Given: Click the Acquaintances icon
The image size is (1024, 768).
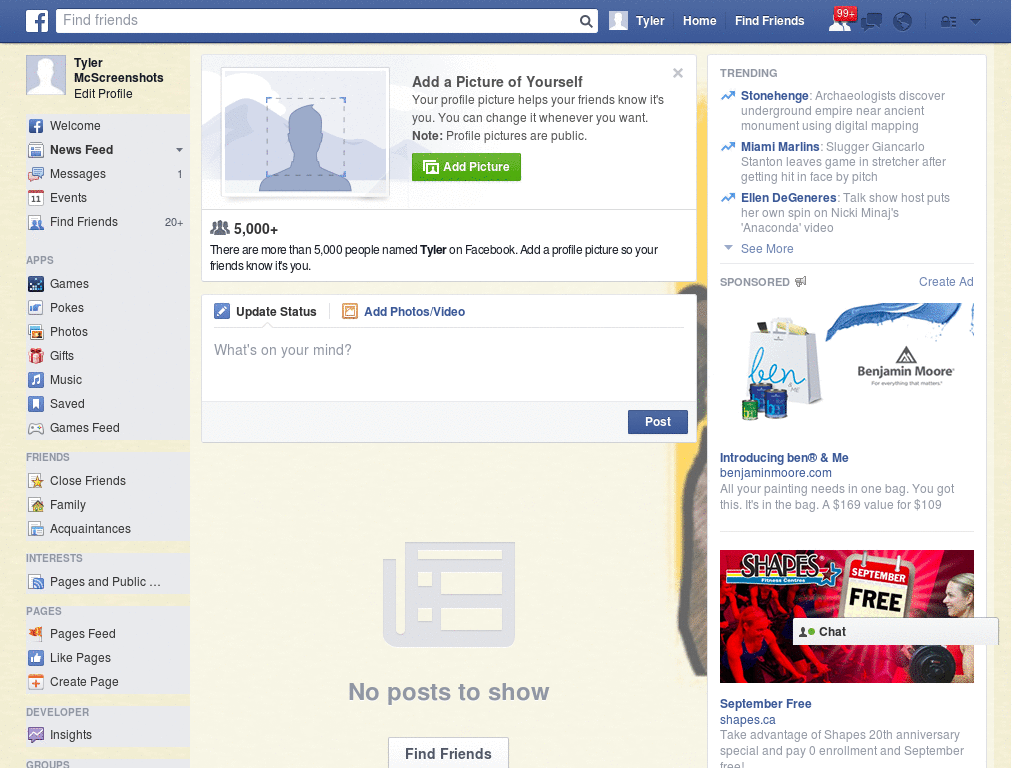Looking at the screenshot, I should click(36, 529).
